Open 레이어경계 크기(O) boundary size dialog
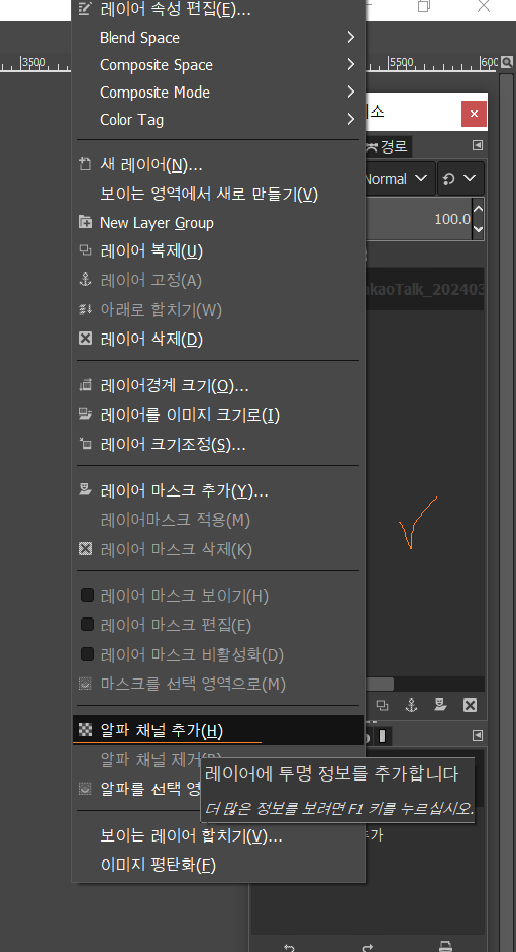The height and width of the screenshot is (952, 516). pyautogui.click(x=219, y=386)
